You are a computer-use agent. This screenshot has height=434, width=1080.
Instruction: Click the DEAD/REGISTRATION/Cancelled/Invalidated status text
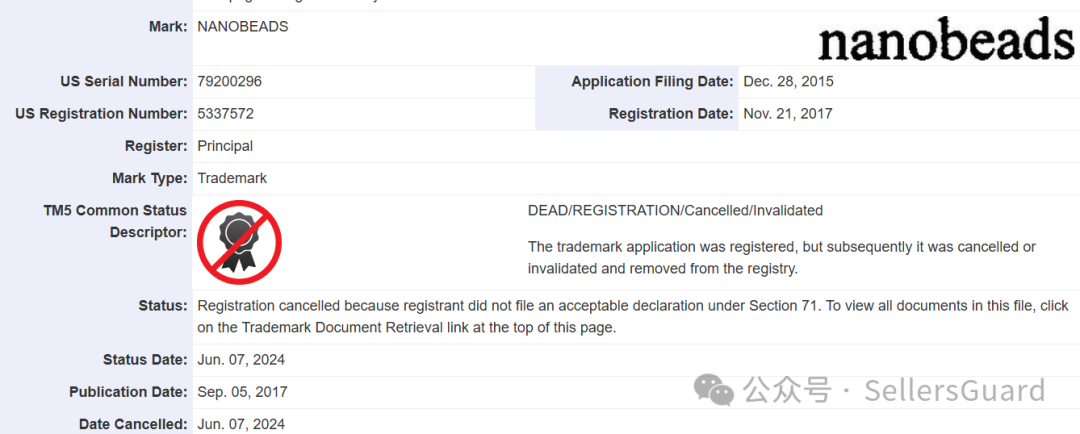click(x=675, y=211)
